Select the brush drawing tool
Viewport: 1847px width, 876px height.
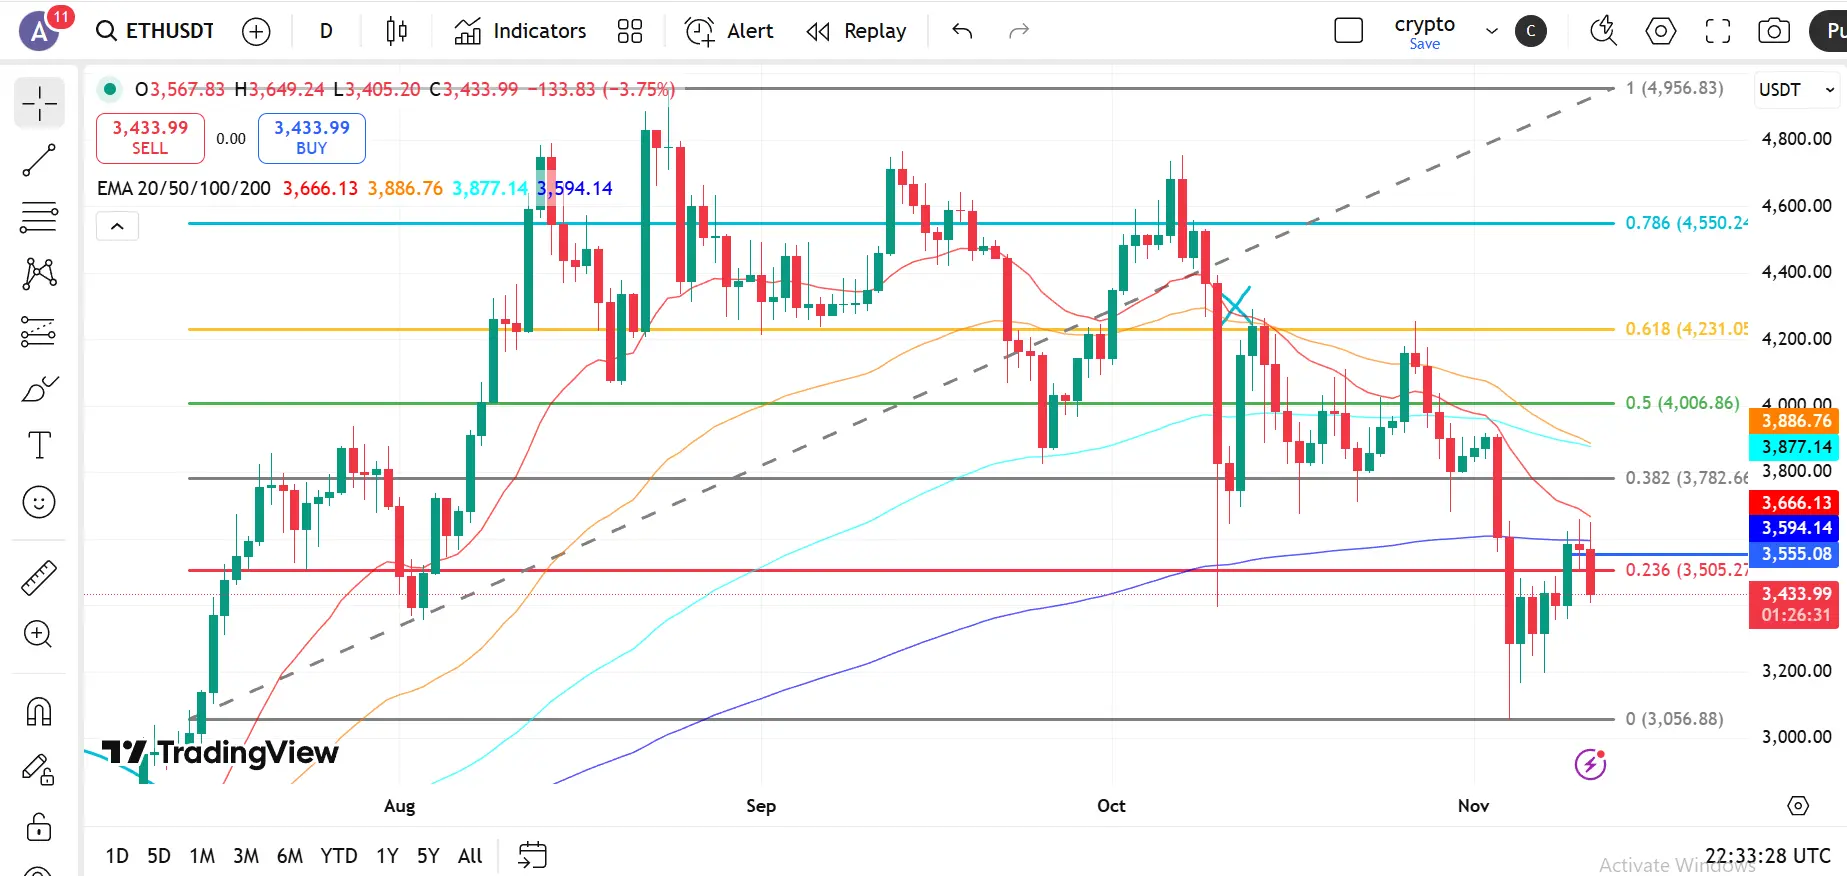coord(39,388)
